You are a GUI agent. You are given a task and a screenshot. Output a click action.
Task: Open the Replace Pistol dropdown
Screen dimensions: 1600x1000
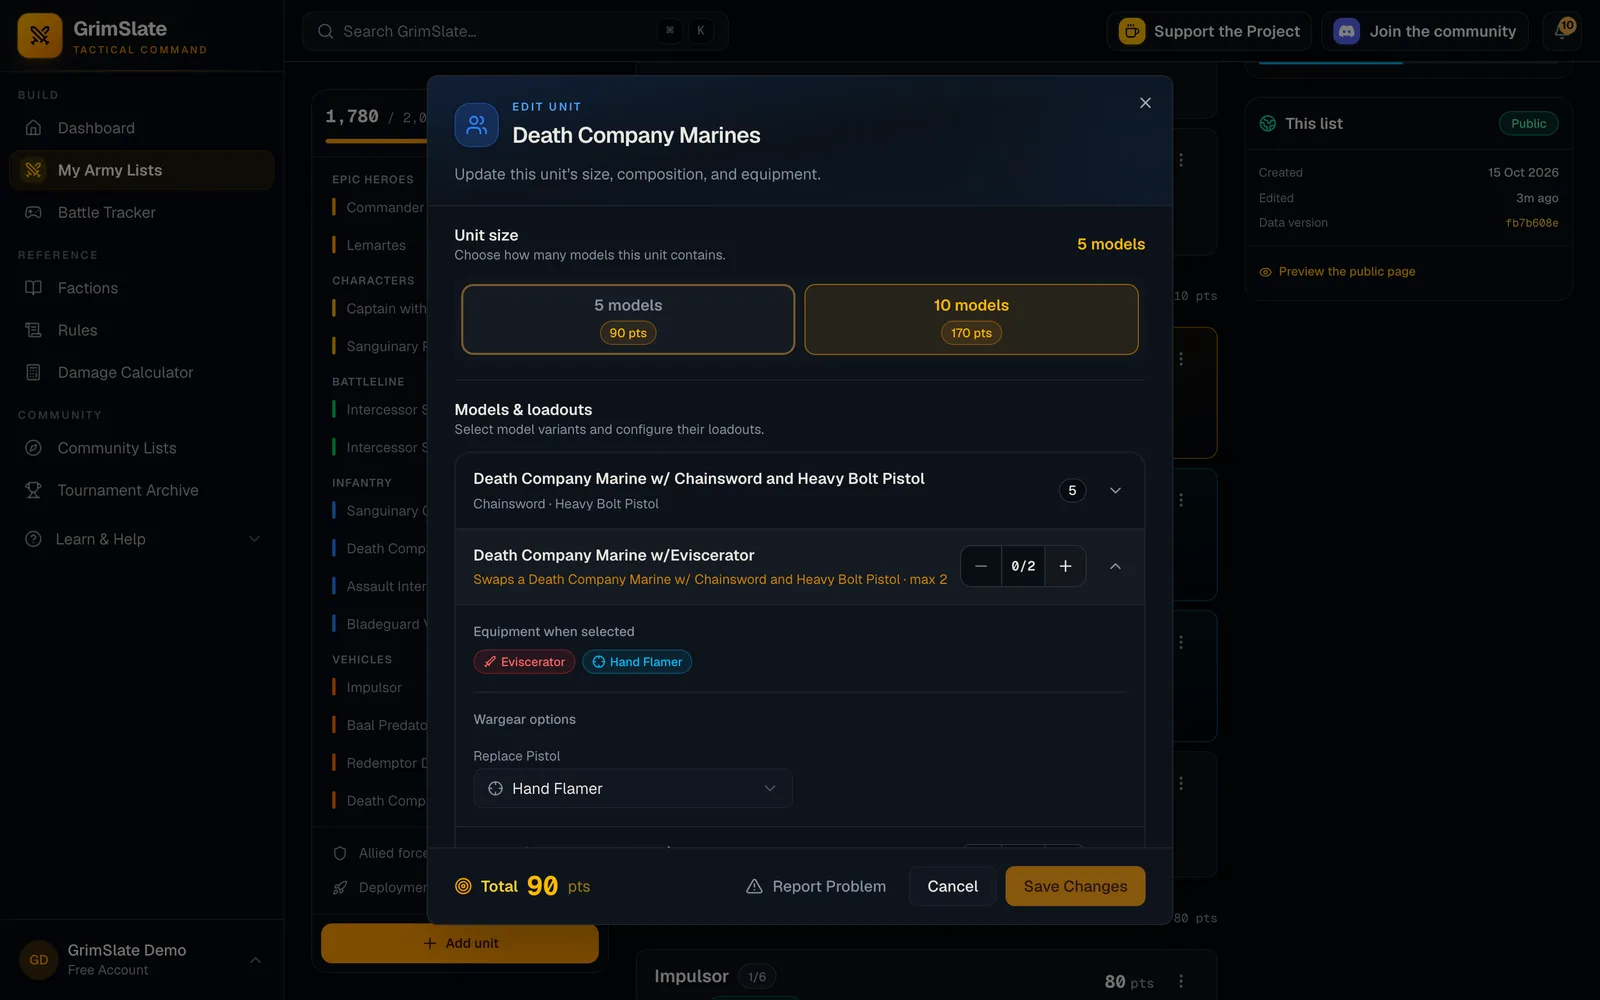tap(633, 788)
